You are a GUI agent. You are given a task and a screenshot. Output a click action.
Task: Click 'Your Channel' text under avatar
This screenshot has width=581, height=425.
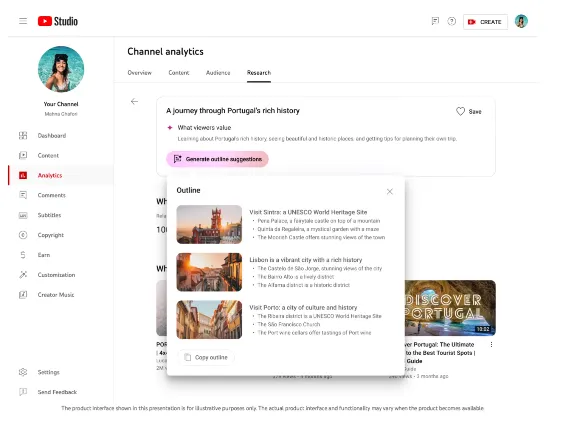click(61, 104)
